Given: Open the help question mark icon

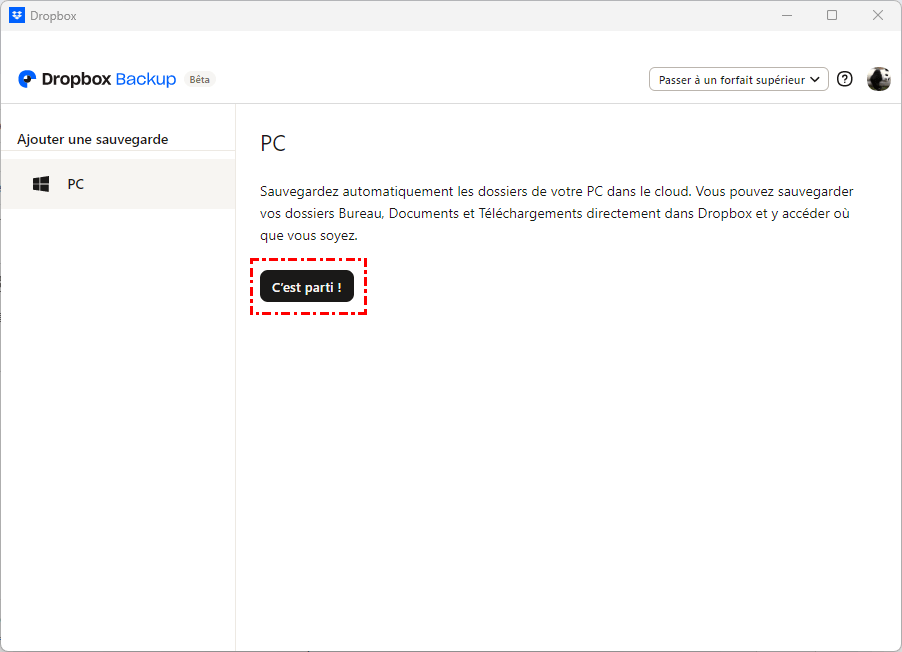Looking at the screenshot, I should point(844,79).
